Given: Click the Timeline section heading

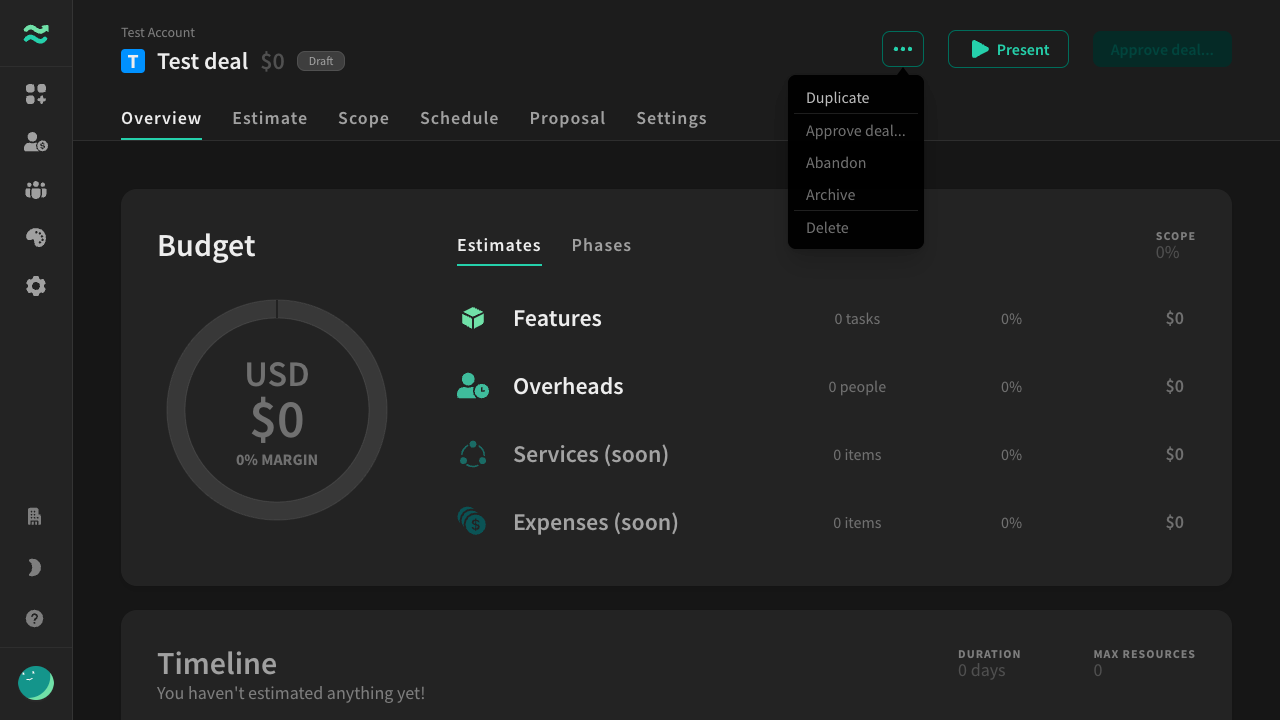Looking at the screenshot, I should 217,663.
